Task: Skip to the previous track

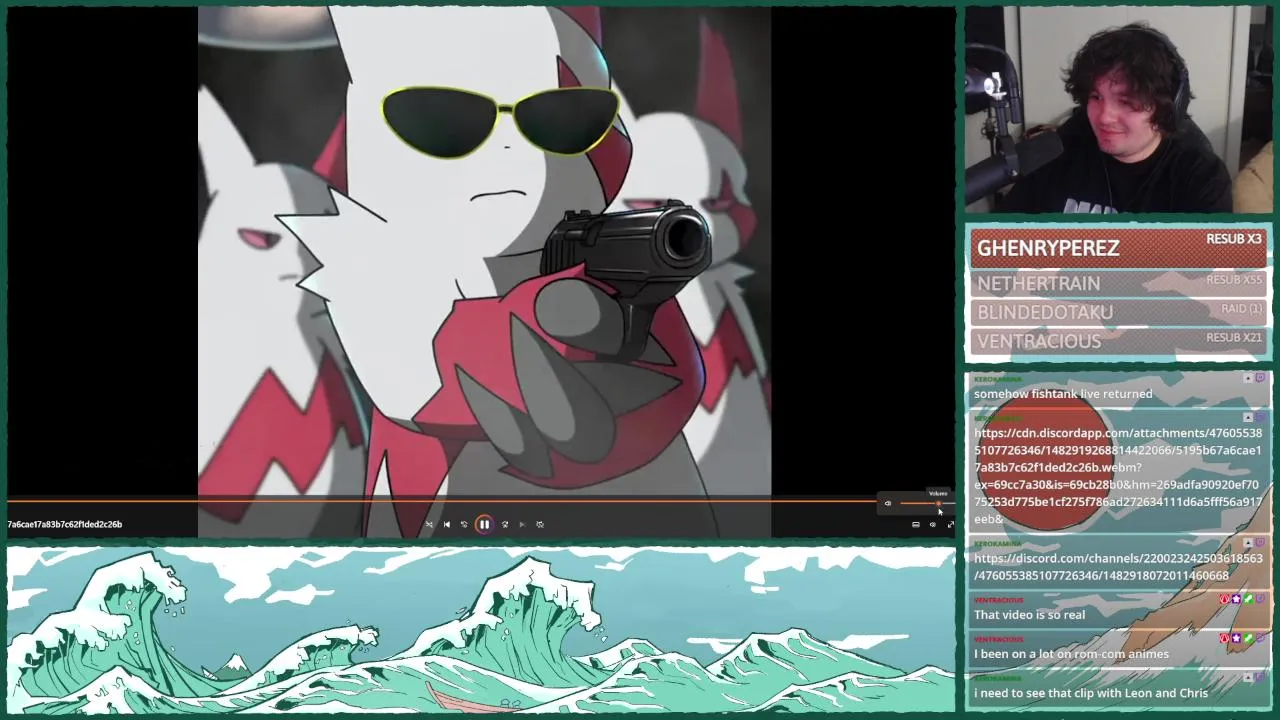Action: 447,524
